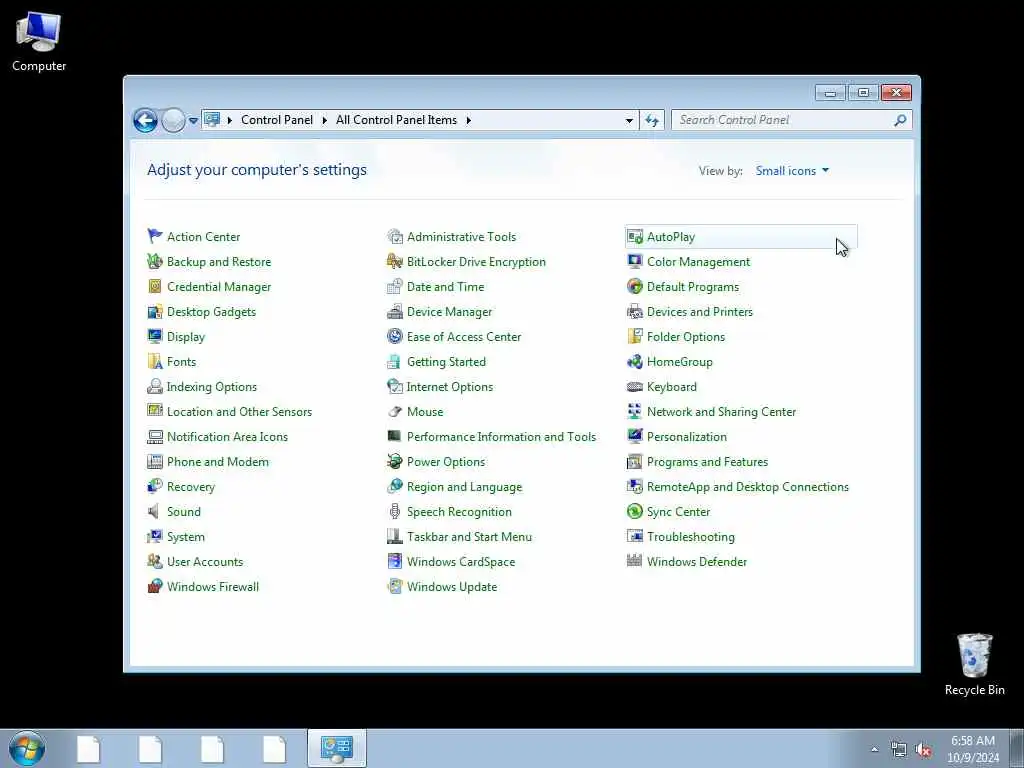Expand the View by Small icons dropdown
Screen dimensions: 1024x768
[792, 170]
